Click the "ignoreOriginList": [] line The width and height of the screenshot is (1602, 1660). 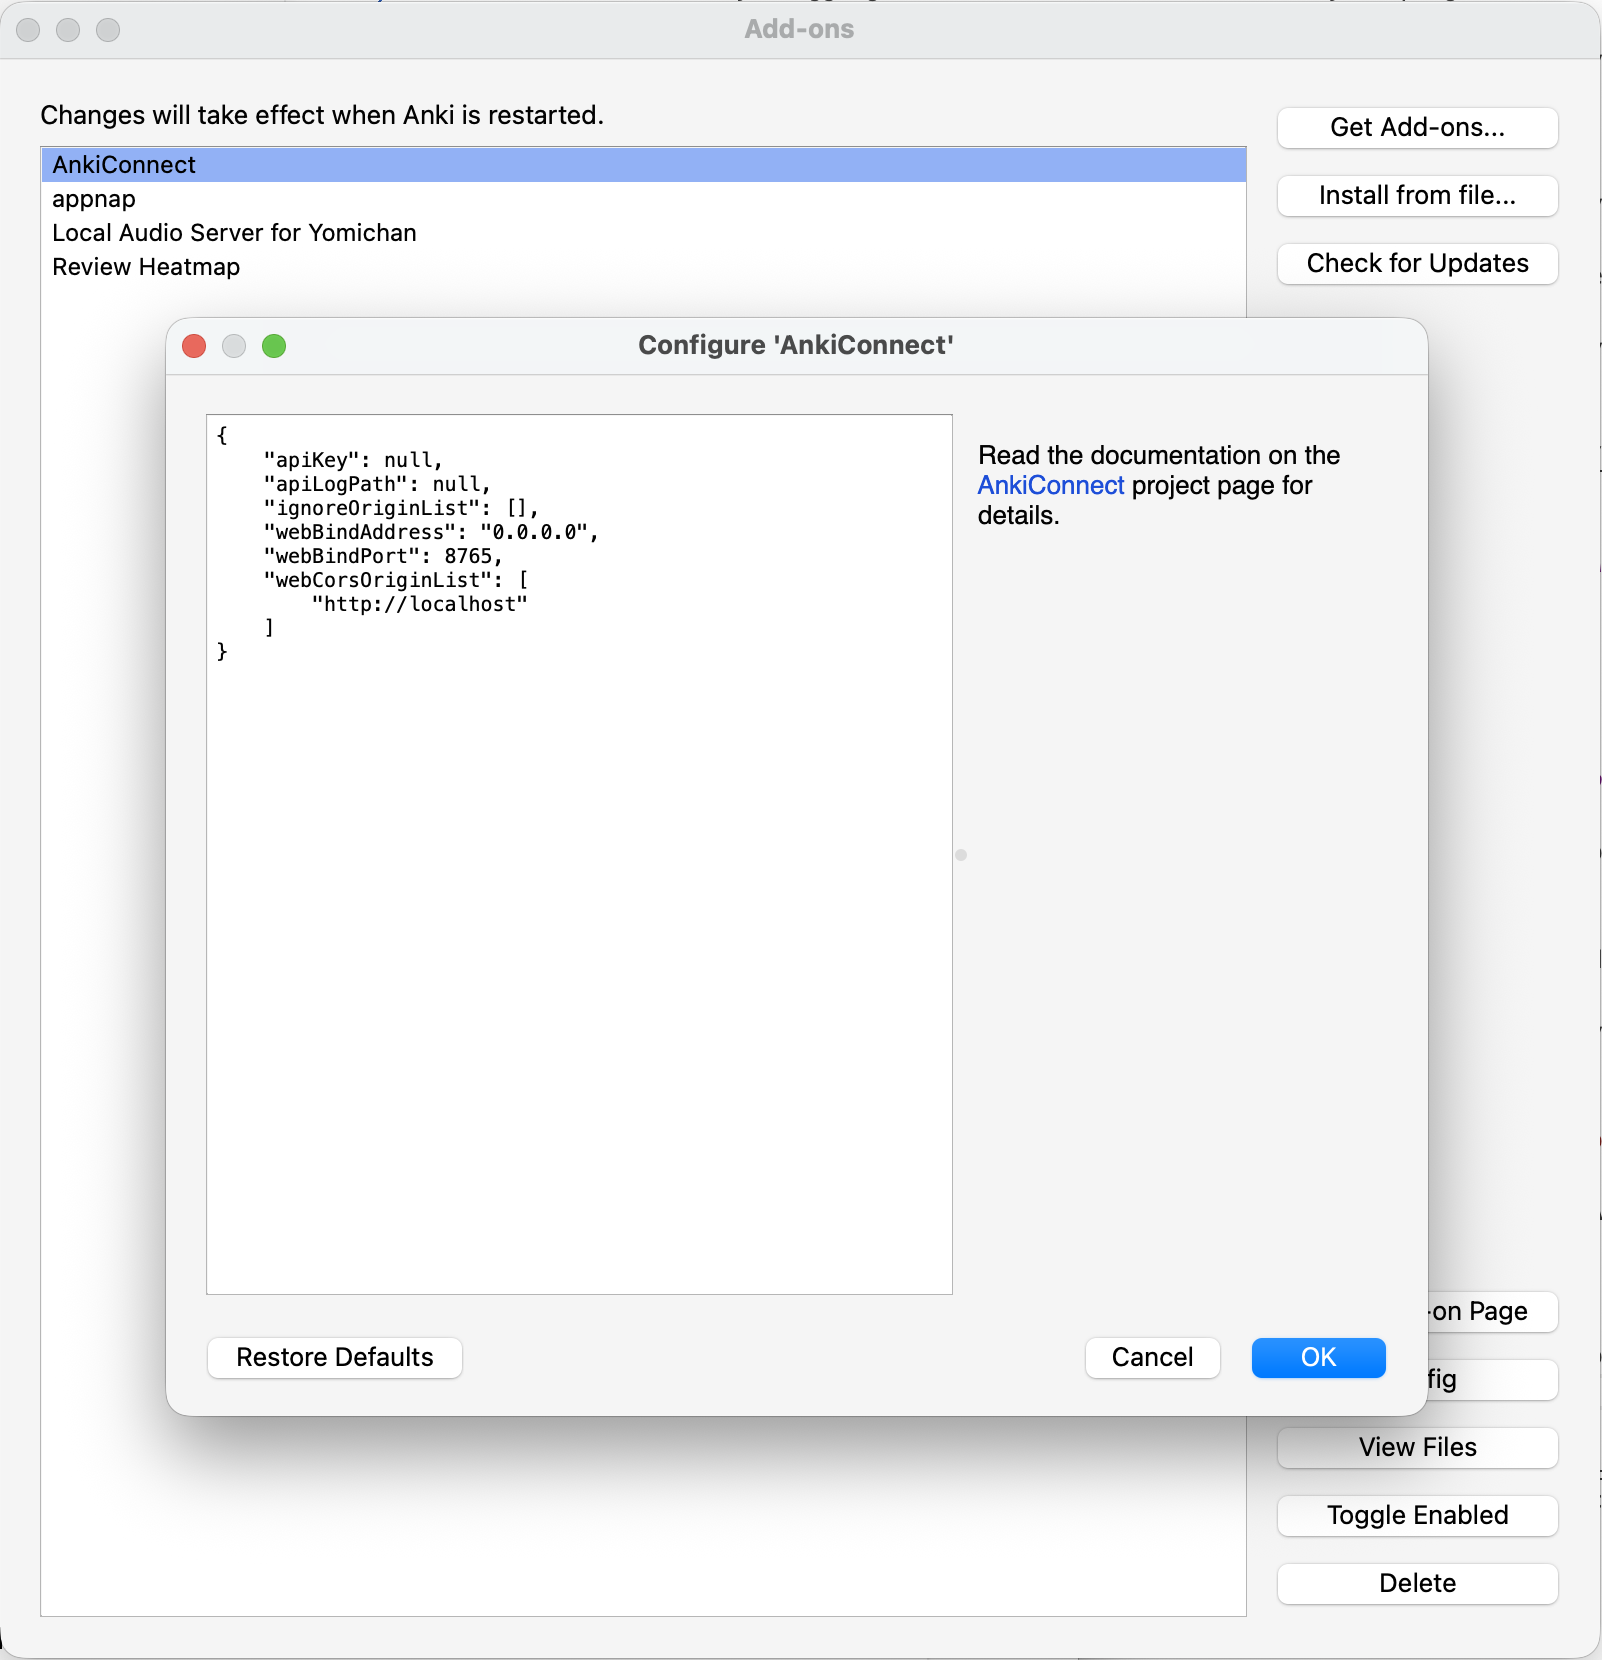(401, 508)
